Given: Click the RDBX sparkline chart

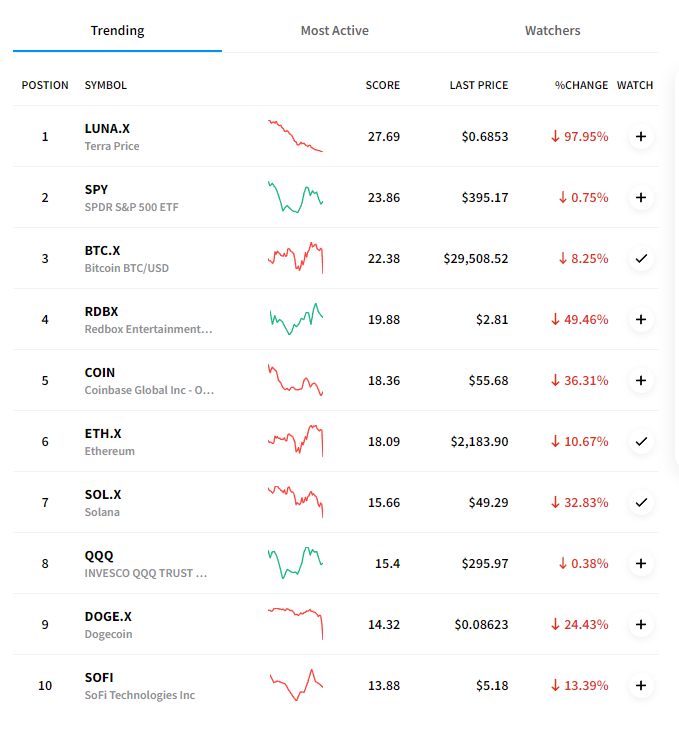Looking at the screenshot, I should click(x=296, y=319).
